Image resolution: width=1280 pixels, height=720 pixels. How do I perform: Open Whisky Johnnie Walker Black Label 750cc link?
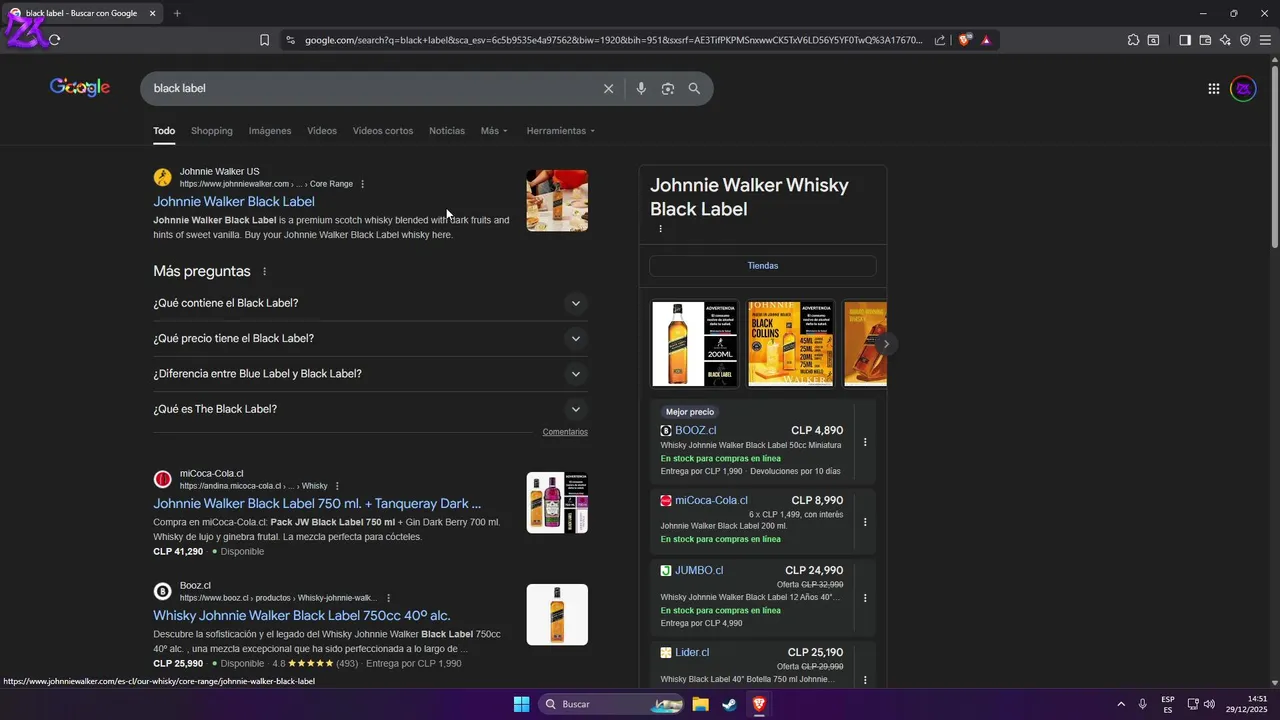point(302,616)
